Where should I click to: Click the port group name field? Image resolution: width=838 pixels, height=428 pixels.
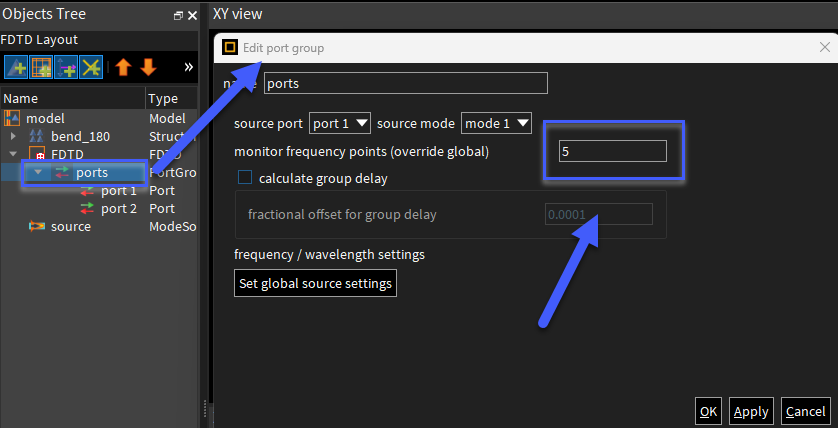406,83
